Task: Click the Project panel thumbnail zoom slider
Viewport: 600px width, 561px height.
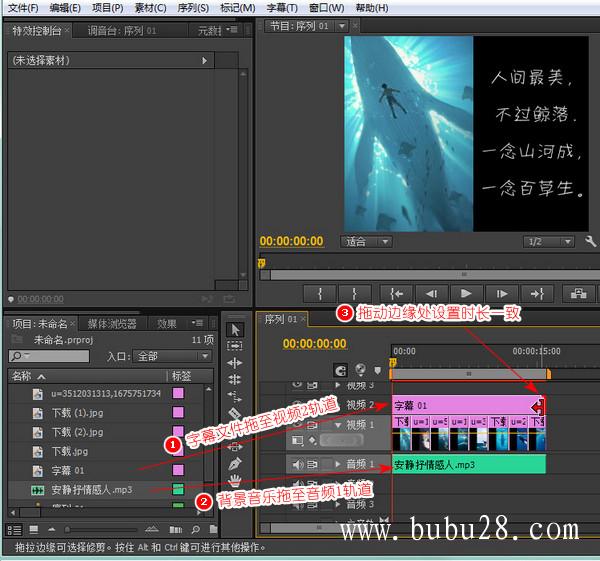Action: [x=101, y=530]
